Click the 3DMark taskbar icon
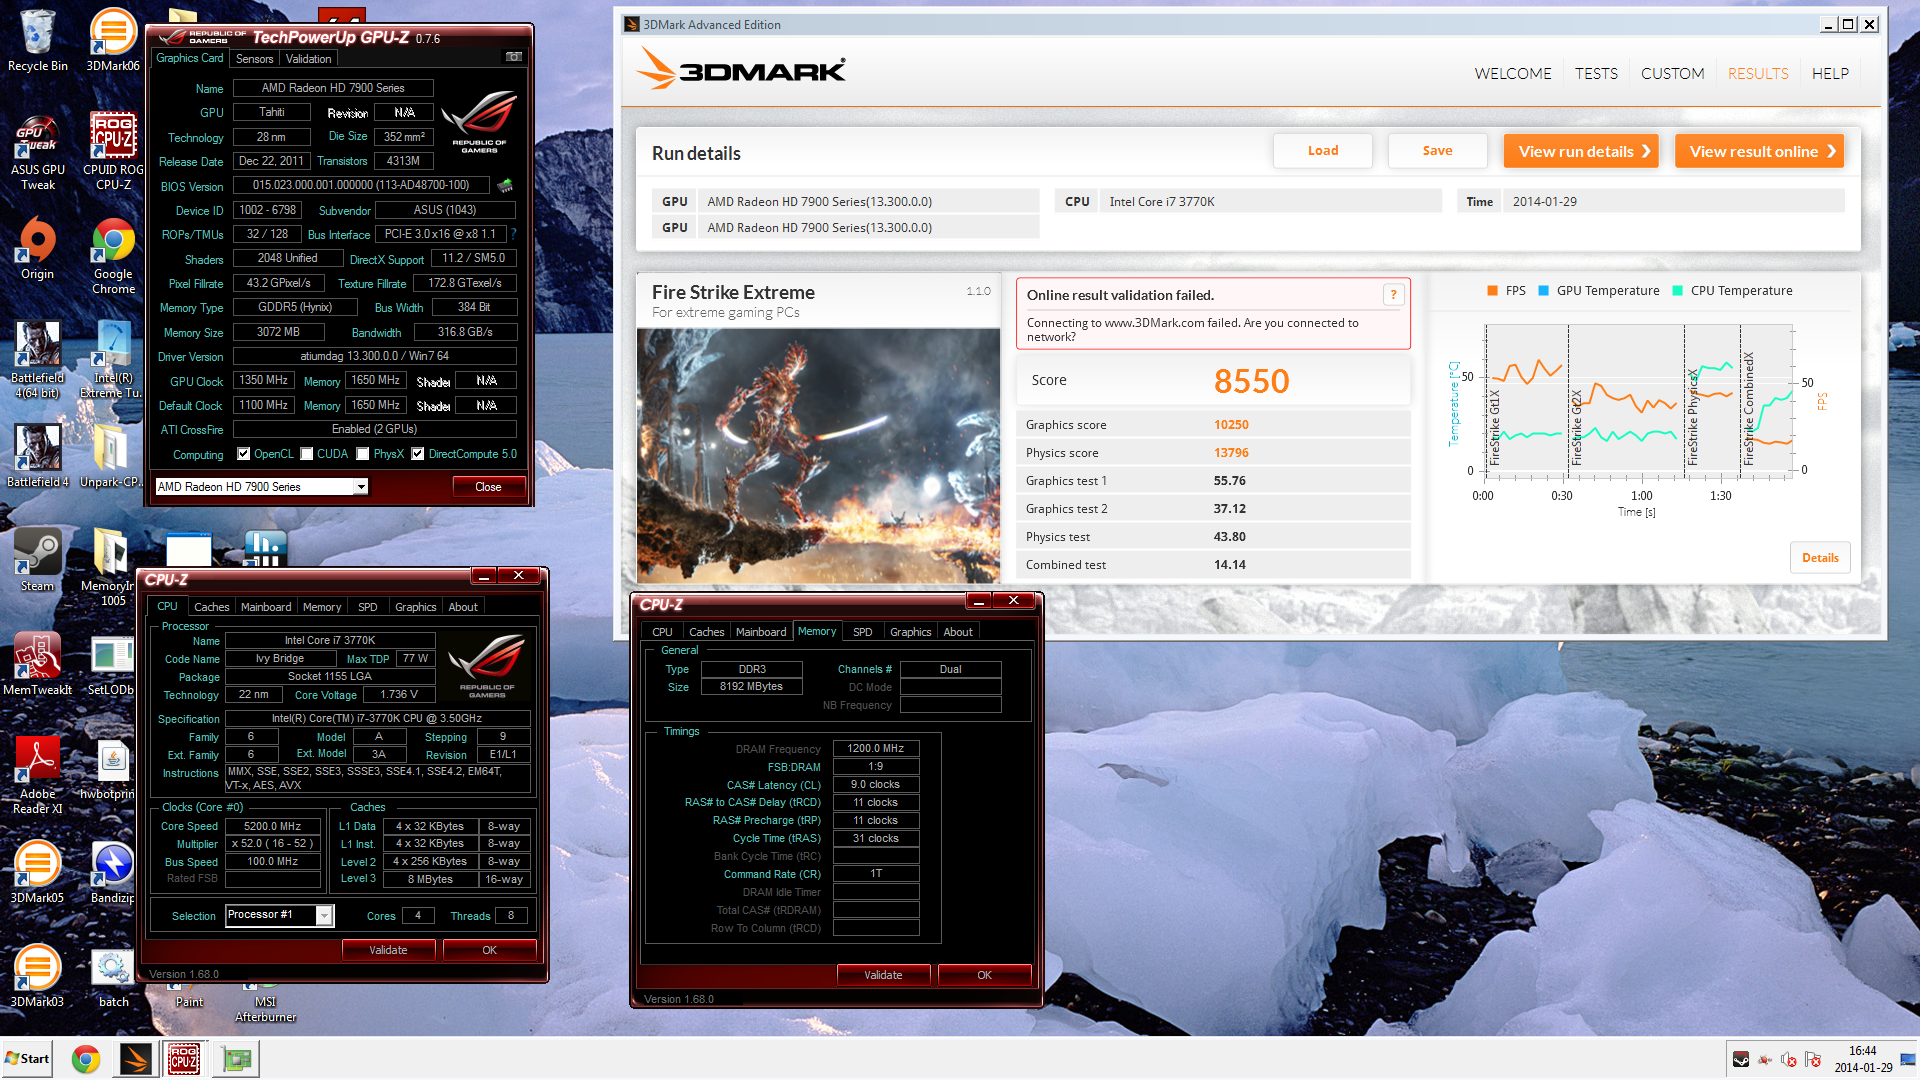The height and width of the screenshot is (1080, 1920). [x=135, y=1059]
